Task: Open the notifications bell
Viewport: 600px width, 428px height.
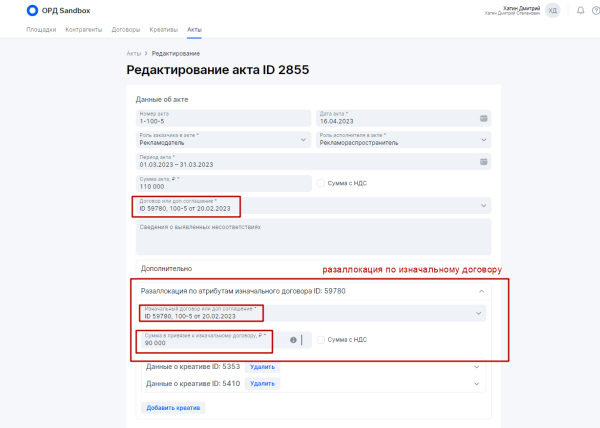Action: [x=581, y=10]
